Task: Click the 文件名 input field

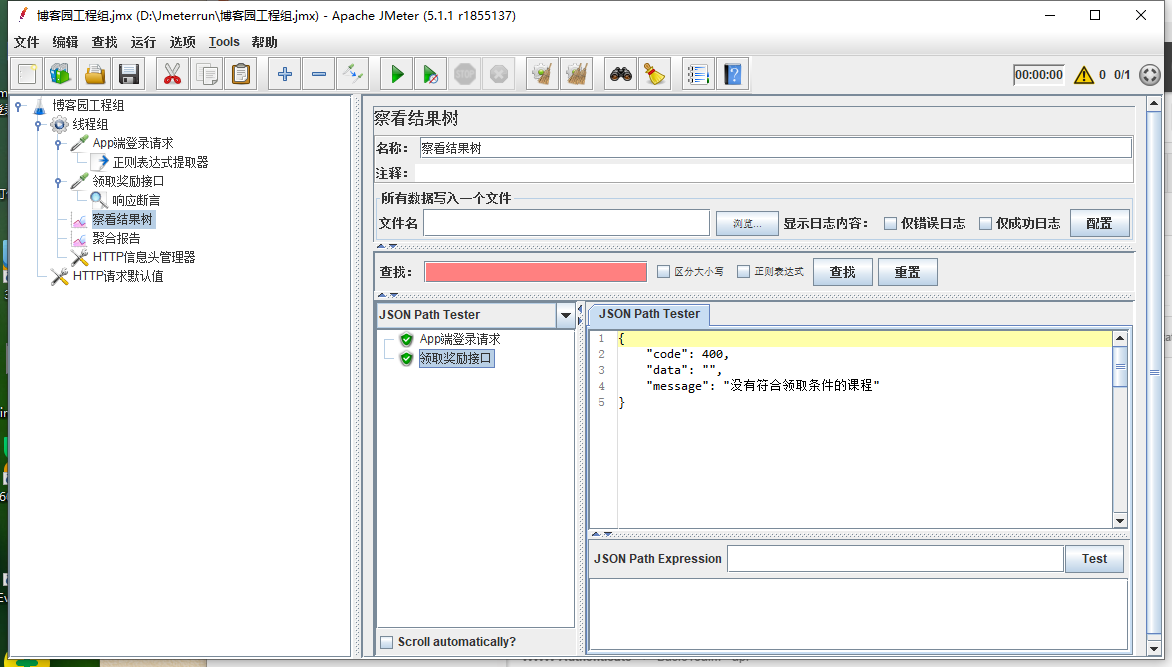Action: pos(566,223)
